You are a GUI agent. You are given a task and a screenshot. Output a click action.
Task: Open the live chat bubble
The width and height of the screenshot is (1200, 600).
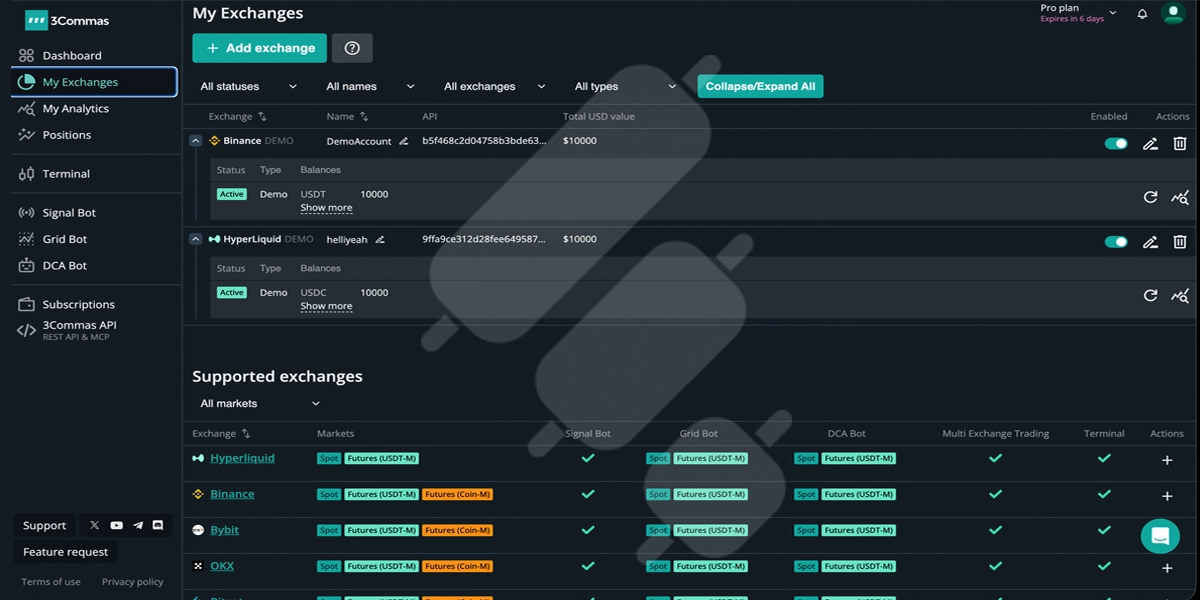pyautogui.click(x=1160, y=536)
